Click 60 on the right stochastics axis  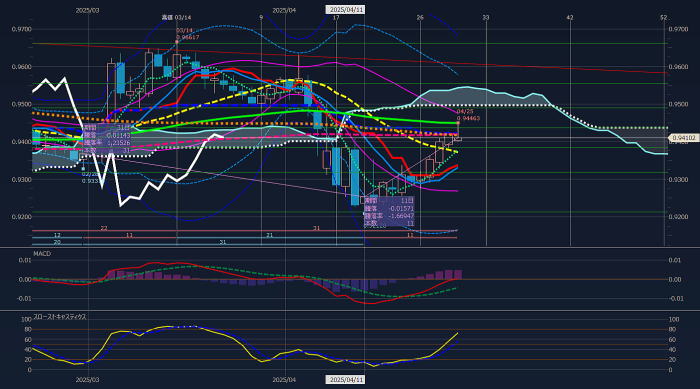[672, 339]
